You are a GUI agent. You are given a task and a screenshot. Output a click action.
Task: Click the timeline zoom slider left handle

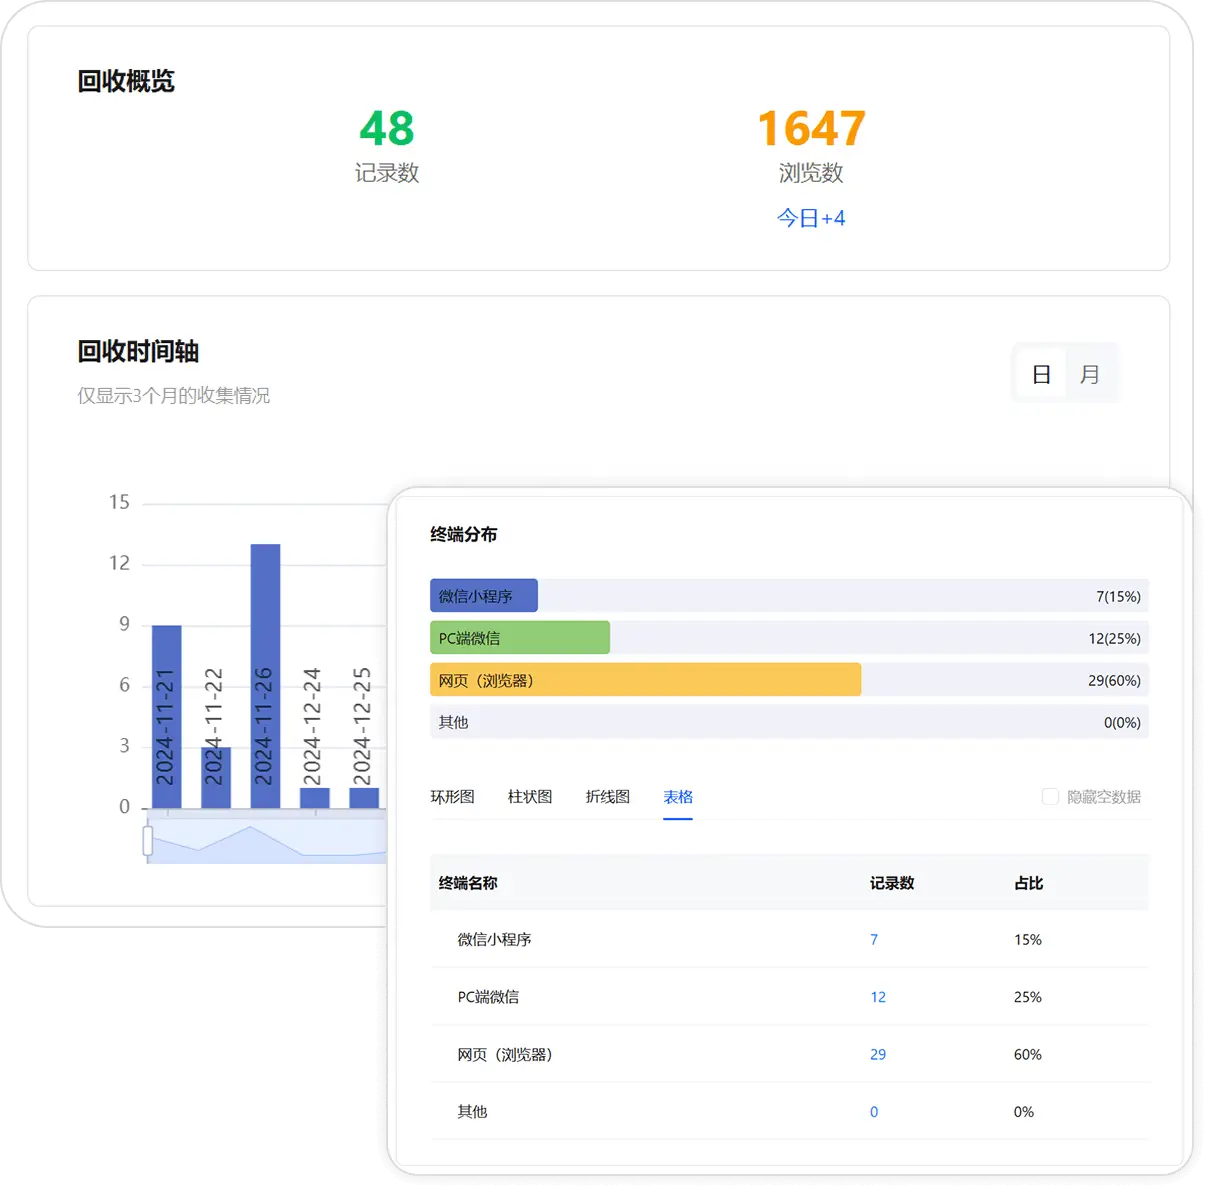tap(148, 840)
